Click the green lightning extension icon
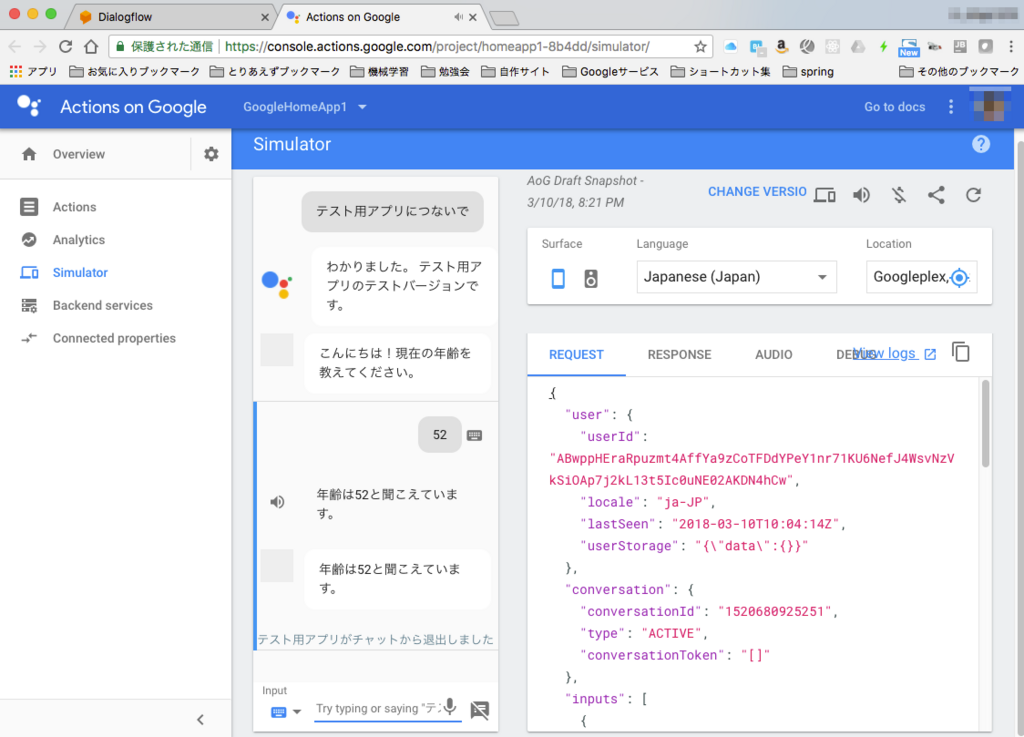 [883, 46]
